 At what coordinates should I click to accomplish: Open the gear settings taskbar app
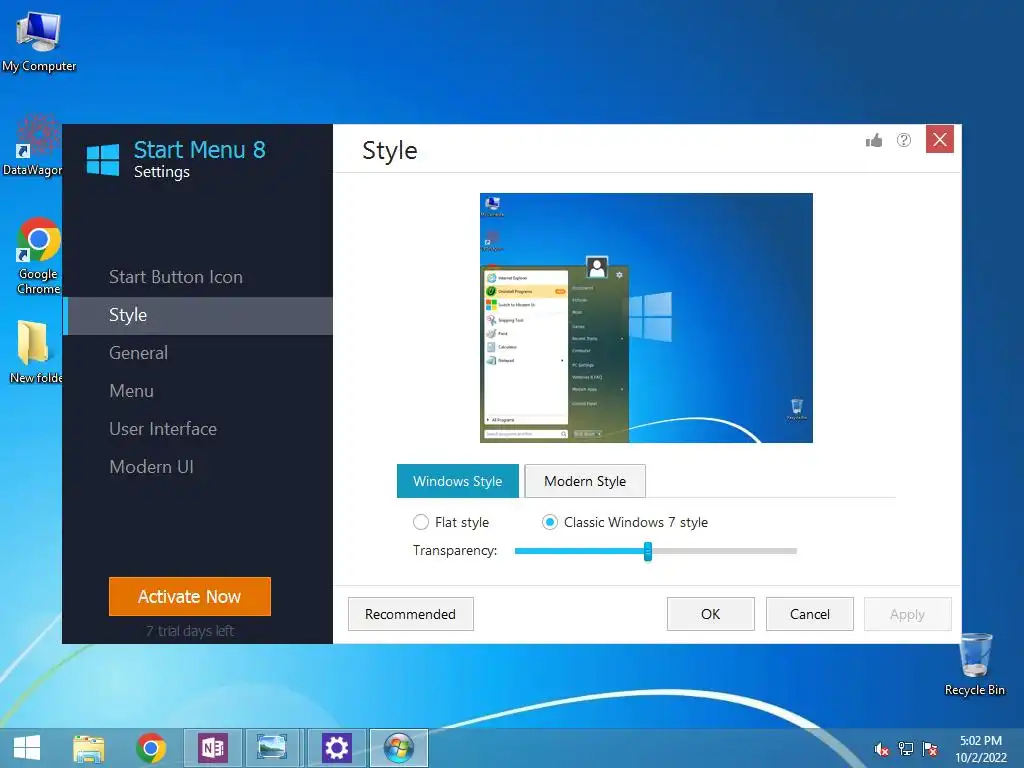337,748
